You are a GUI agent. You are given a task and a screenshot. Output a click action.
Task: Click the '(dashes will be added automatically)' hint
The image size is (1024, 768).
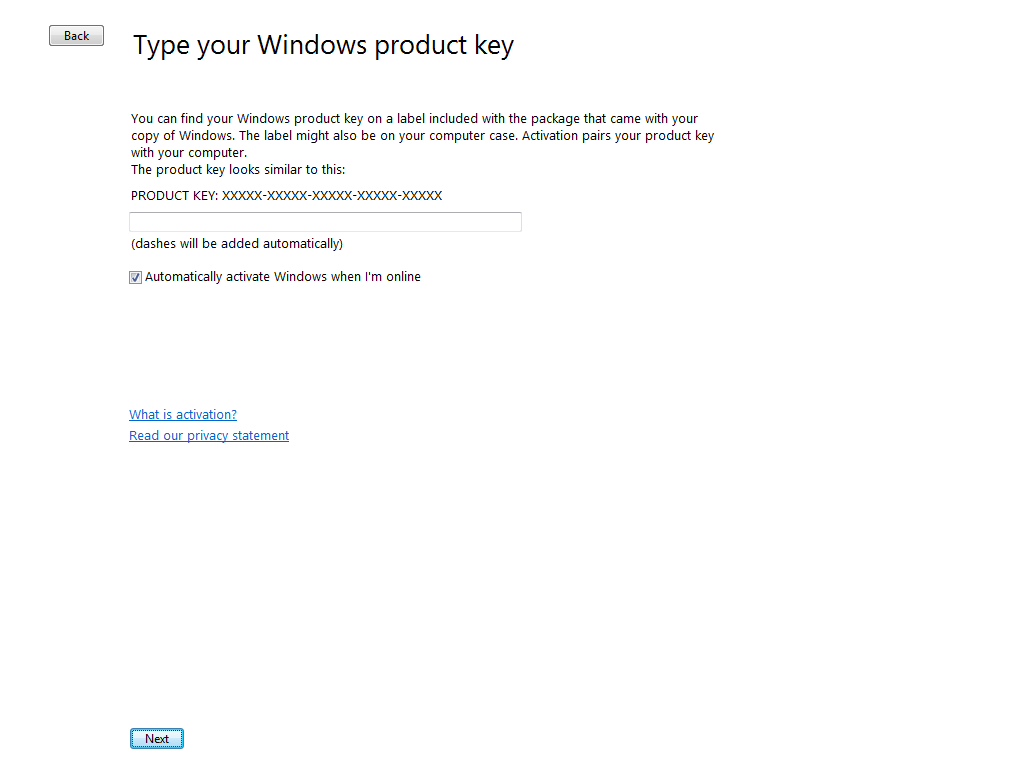(237, 244)
